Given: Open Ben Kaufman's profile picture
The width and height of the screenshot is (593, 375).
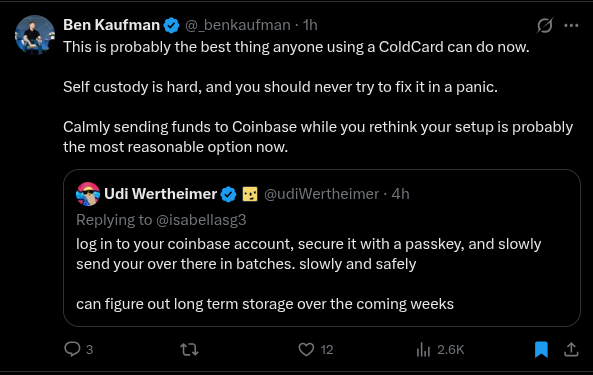Looking at the screenshot, I should [x=35, y=35].
